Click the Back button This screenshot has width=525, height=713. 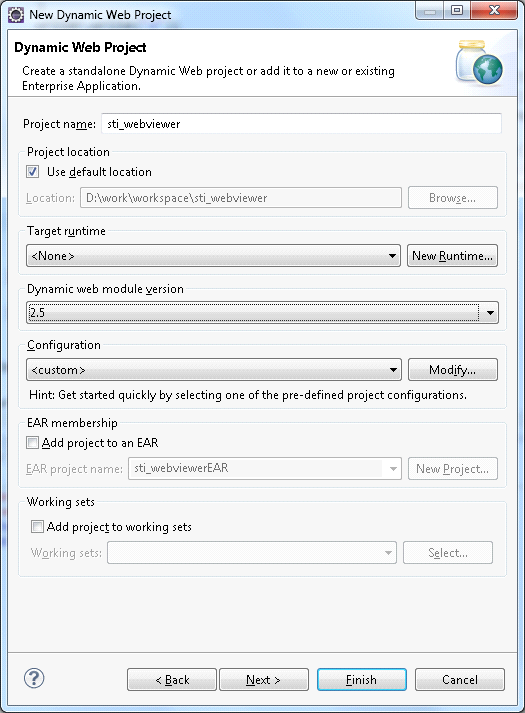(172, 679)
